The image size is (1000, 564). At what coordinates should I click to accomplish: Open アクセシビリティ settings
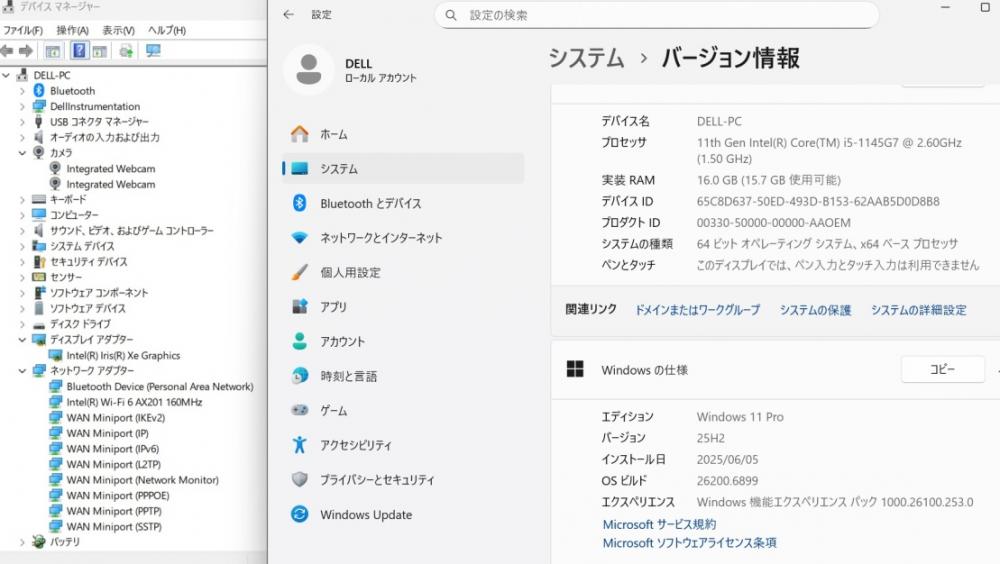(356, 445)
